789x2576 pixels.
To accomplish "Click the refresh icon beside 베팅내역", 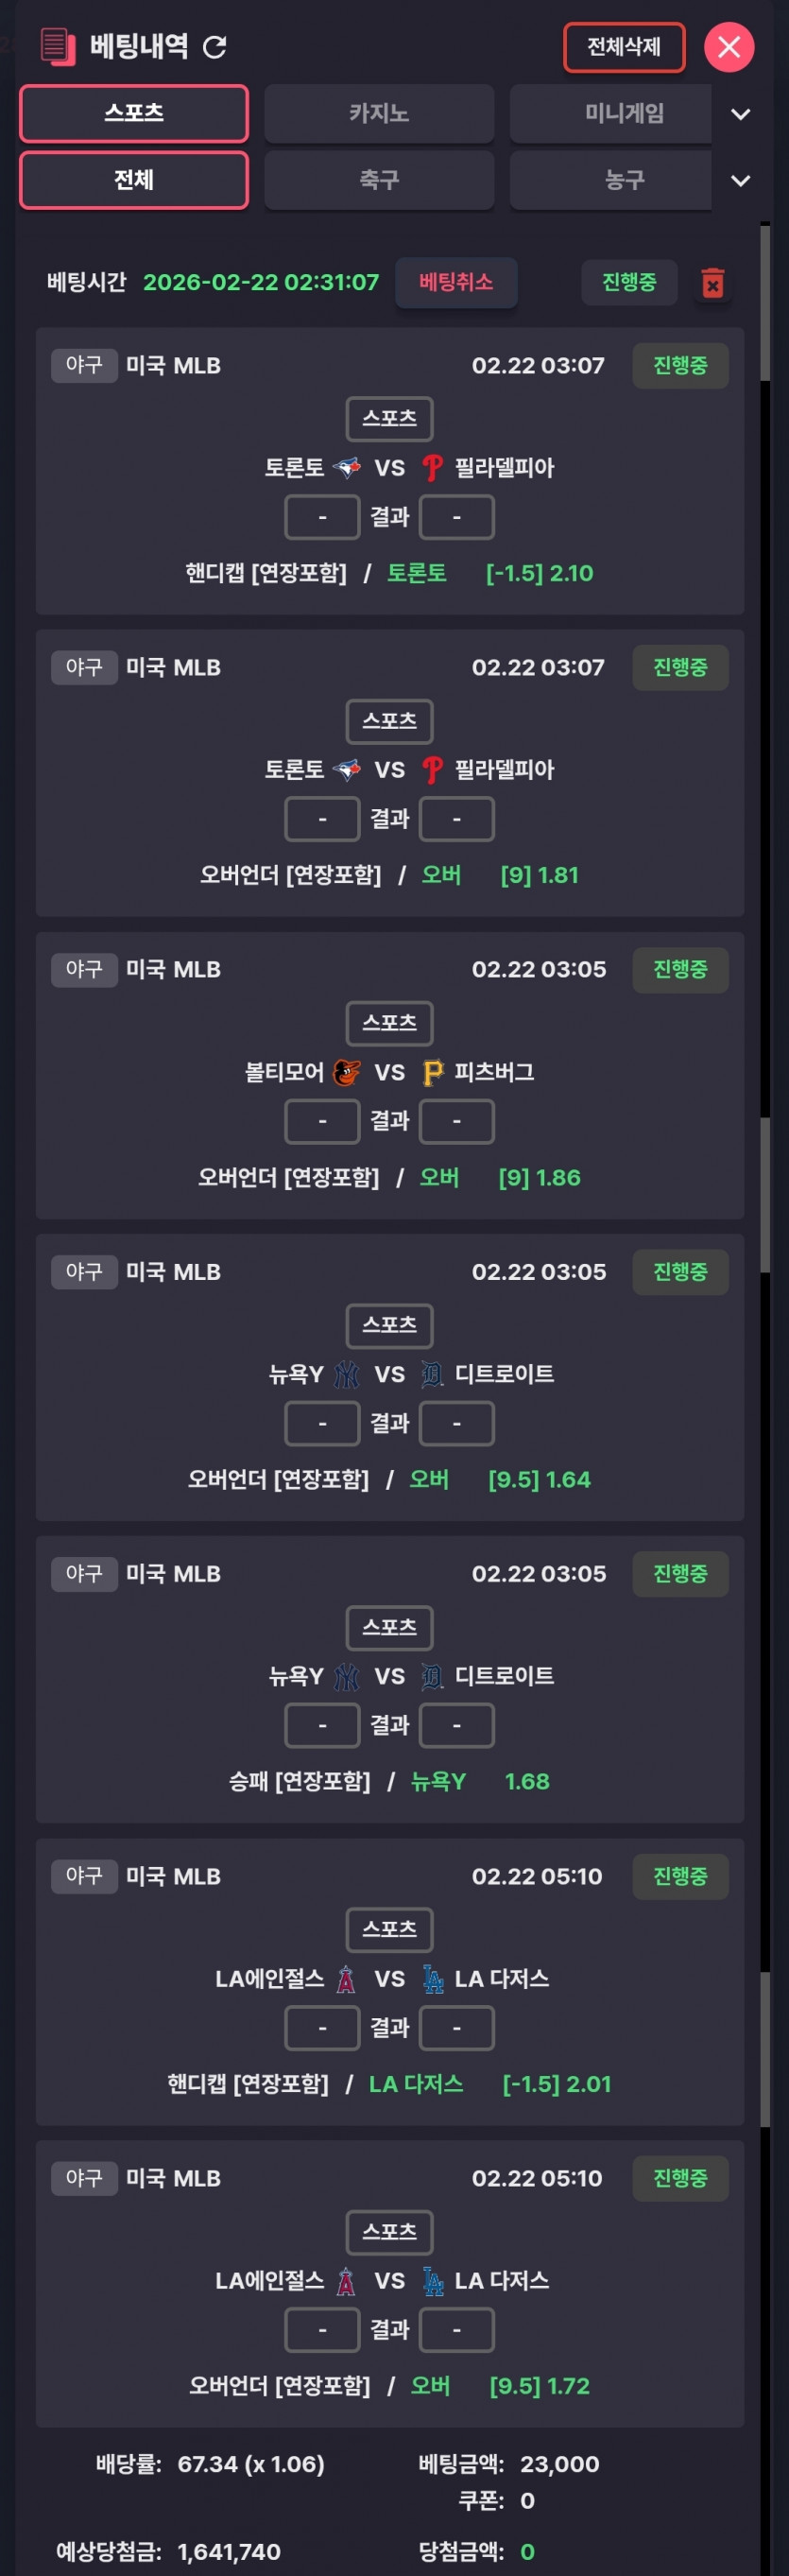I will pyautogui.click(x=215, y=47).
